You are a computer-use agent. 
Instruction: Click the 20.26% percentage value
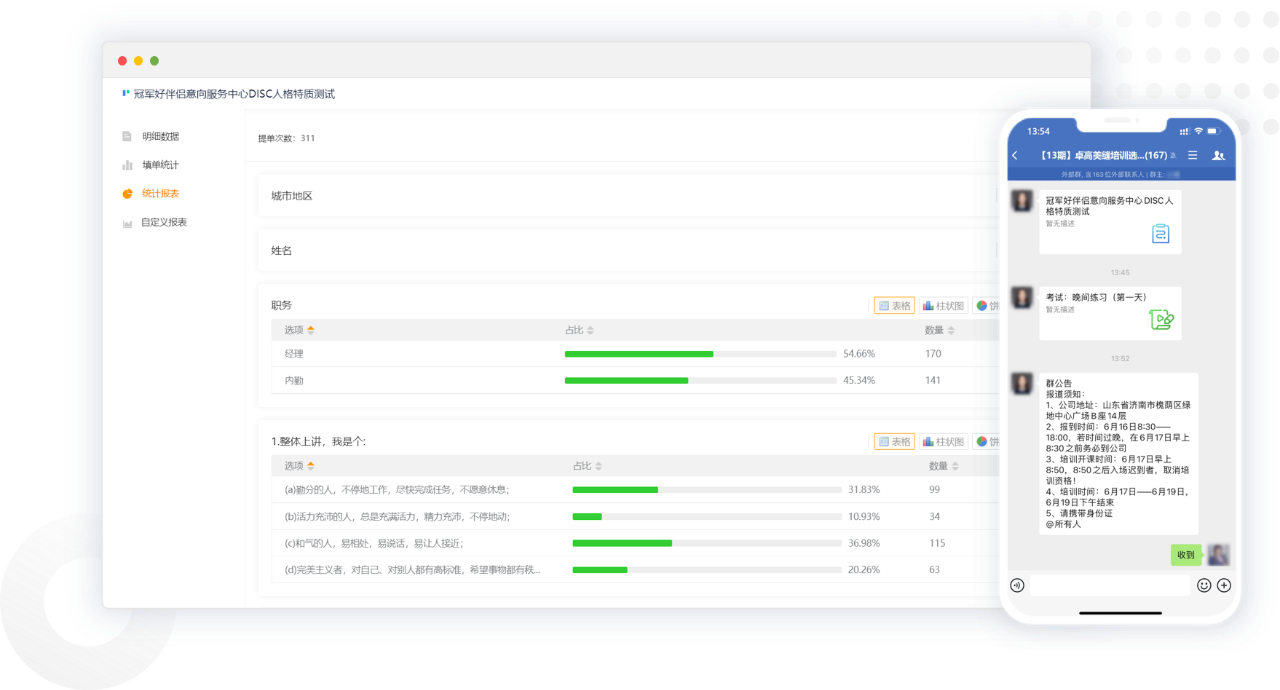pos(864,570)
